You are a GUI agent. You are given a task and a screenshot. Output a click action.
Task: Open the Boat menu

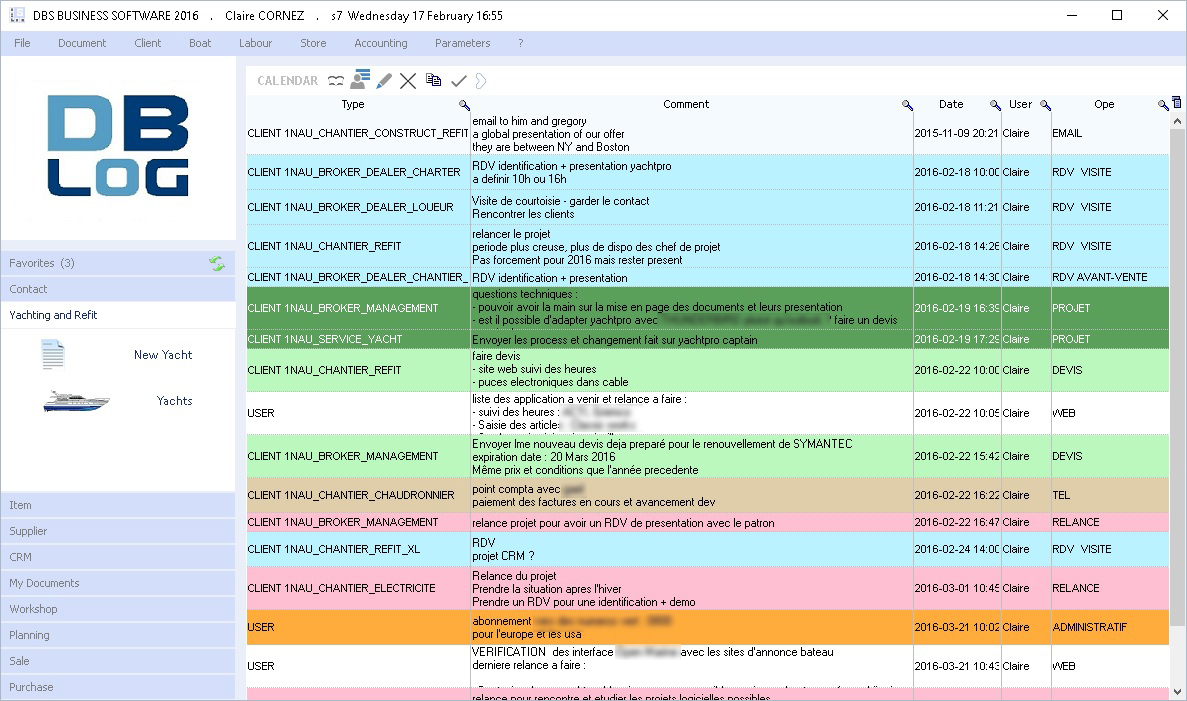(x=200, y=43)
